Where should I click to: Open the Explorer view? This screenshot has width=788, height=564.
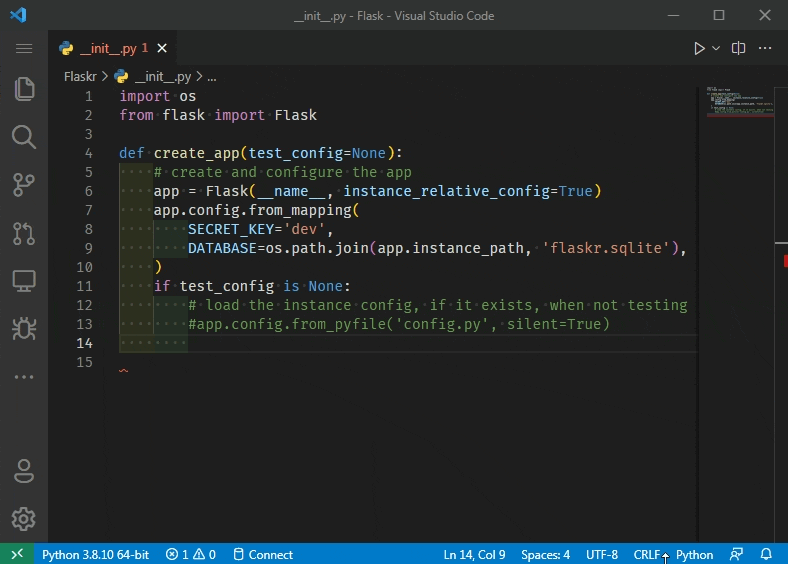[24, 89]
